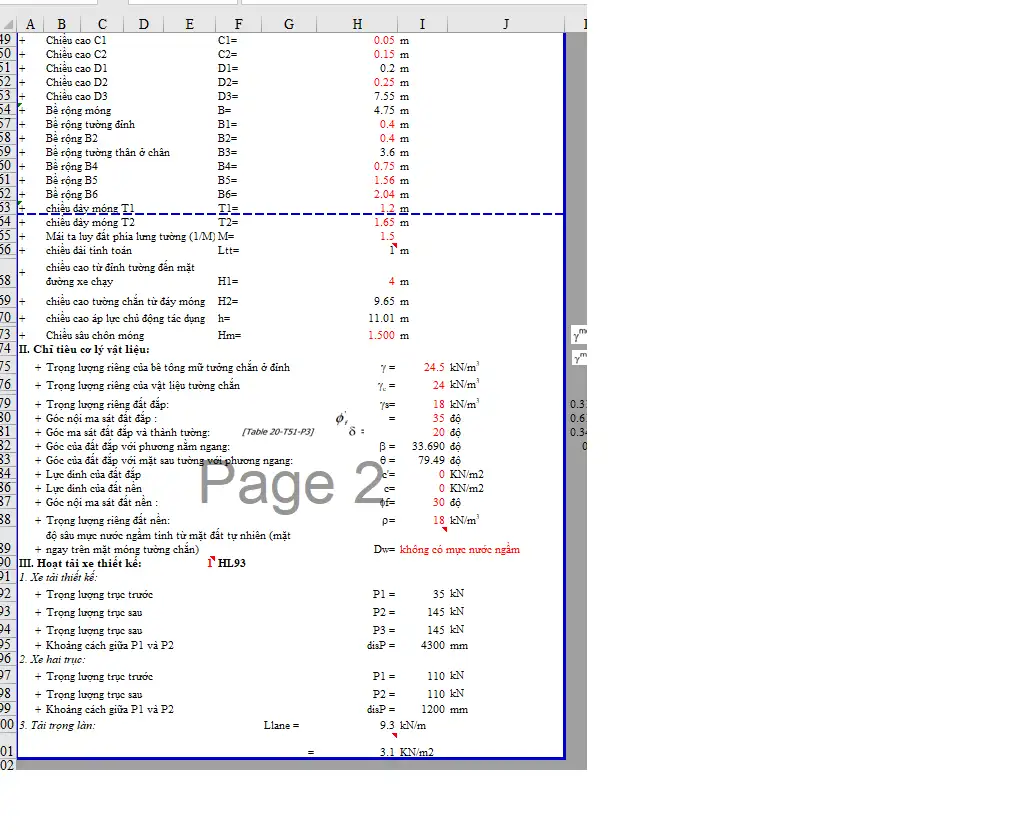The width and height of the screenshot is (1036, 840).
Task: Click the row 75 header
Action: [x=7, y=367]
